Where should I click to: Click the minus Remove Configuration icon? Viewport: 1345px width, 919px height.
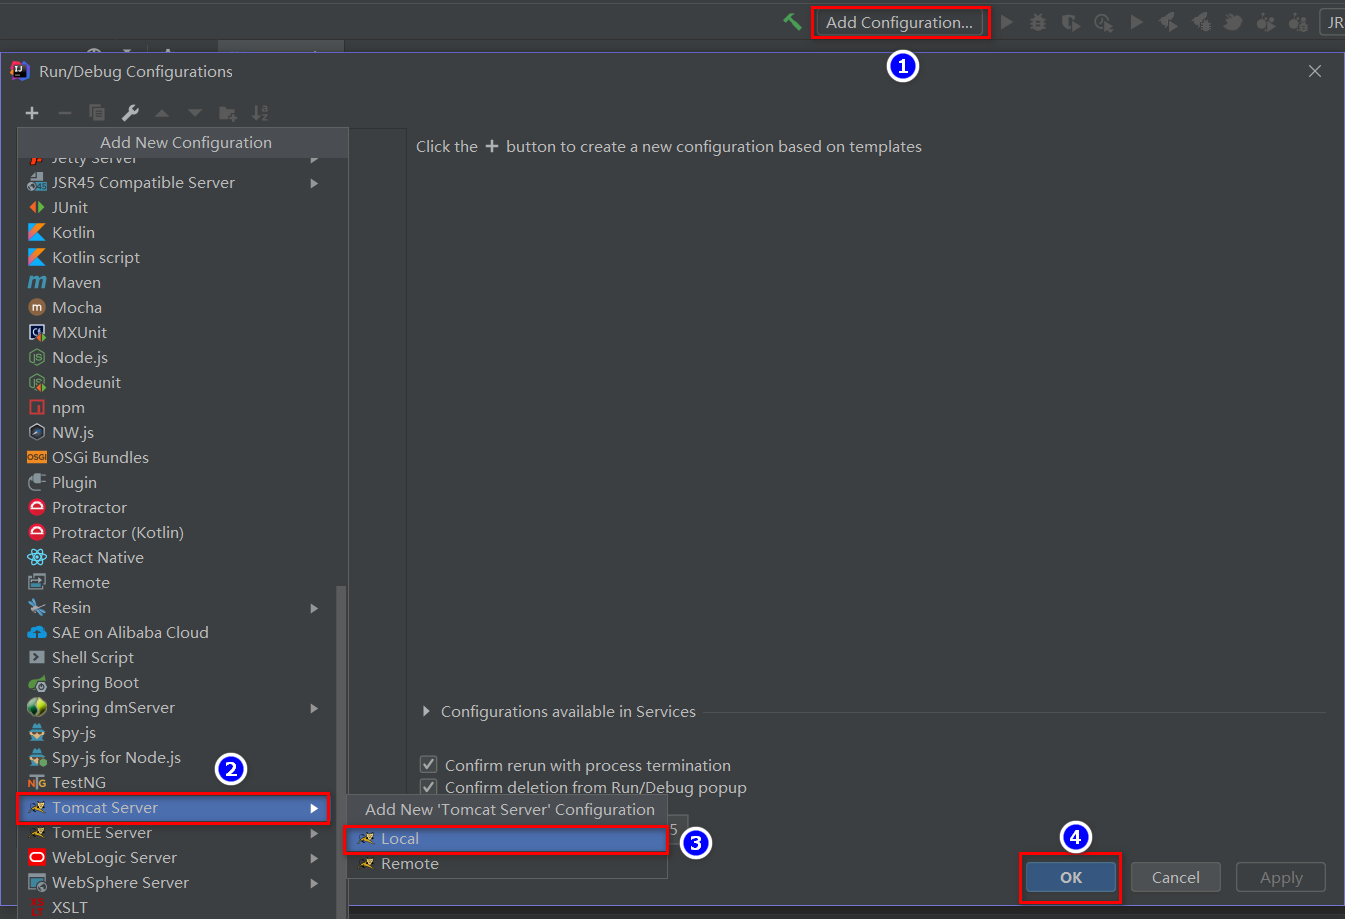pos(64,113)
